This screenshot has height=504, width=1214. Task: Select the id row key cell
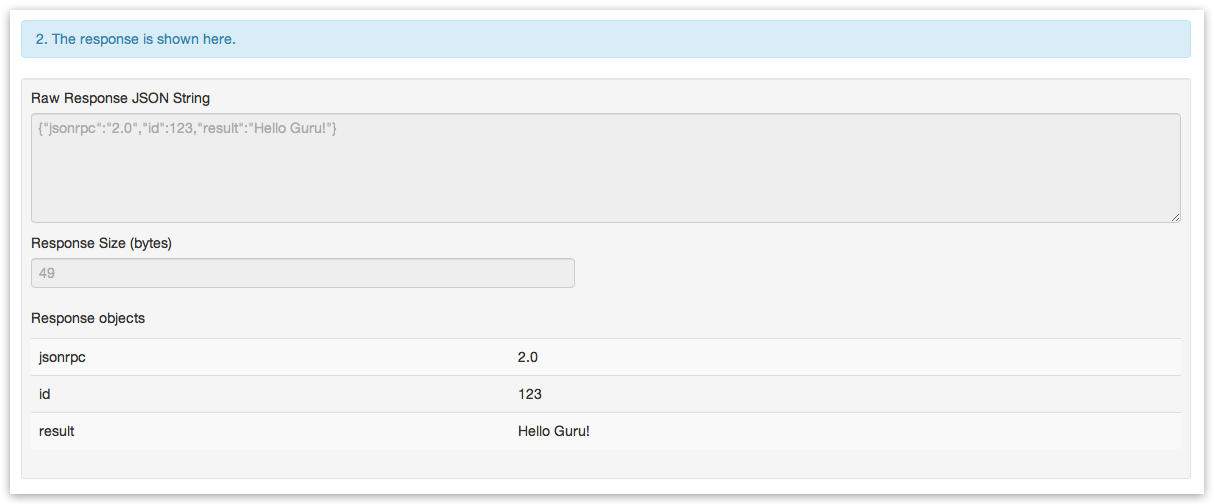click(270, 394)
